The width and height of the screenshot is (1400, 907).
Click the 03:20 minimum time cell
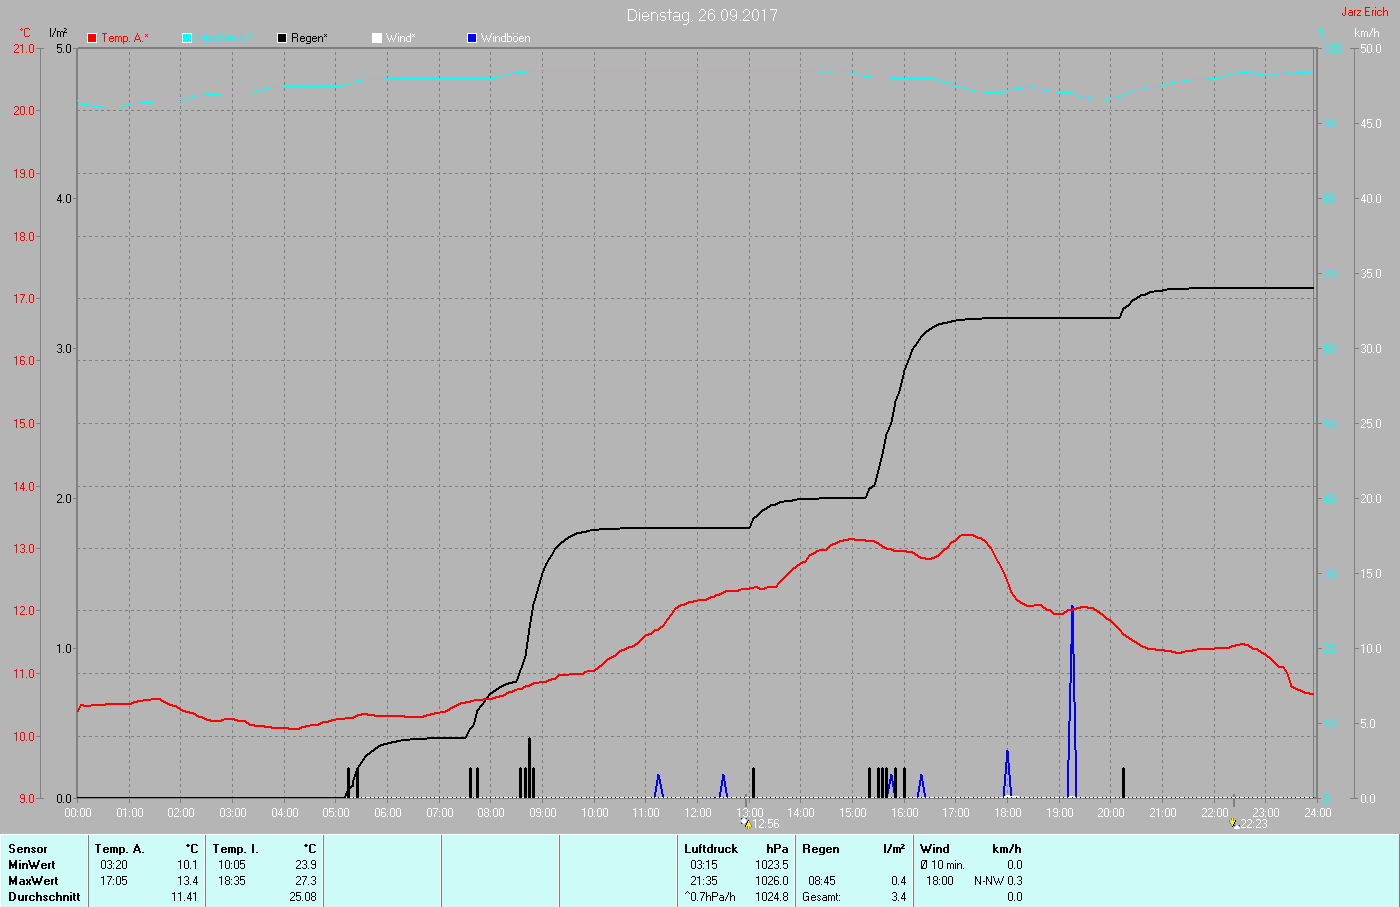point(114,865)
